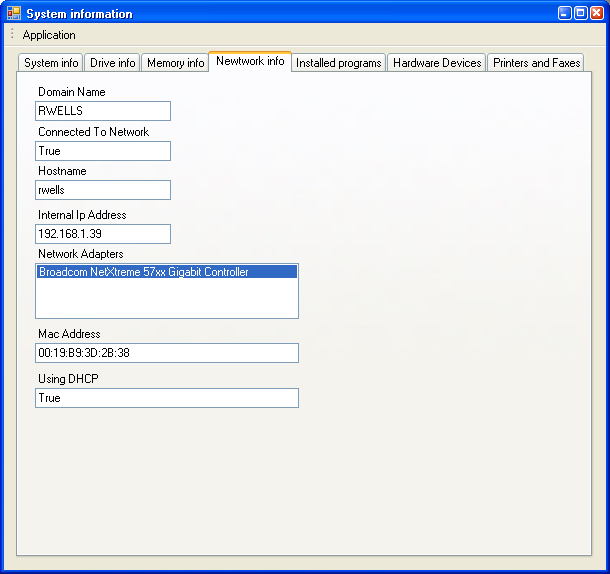Screen dimensions: 610x574
Task: Select the Memory info tab
Action: point(175,63)
